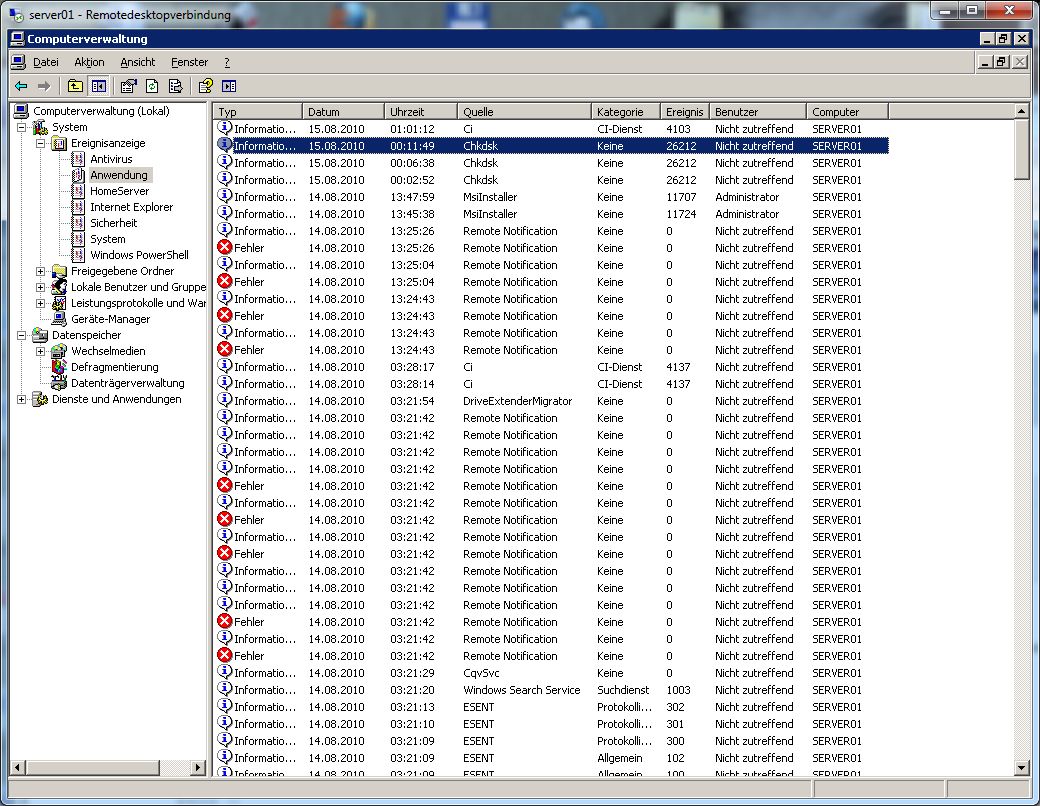Click the event list scroll-down arrow
Viewport: 1040px width, 806px height.
click(1021, 768)
